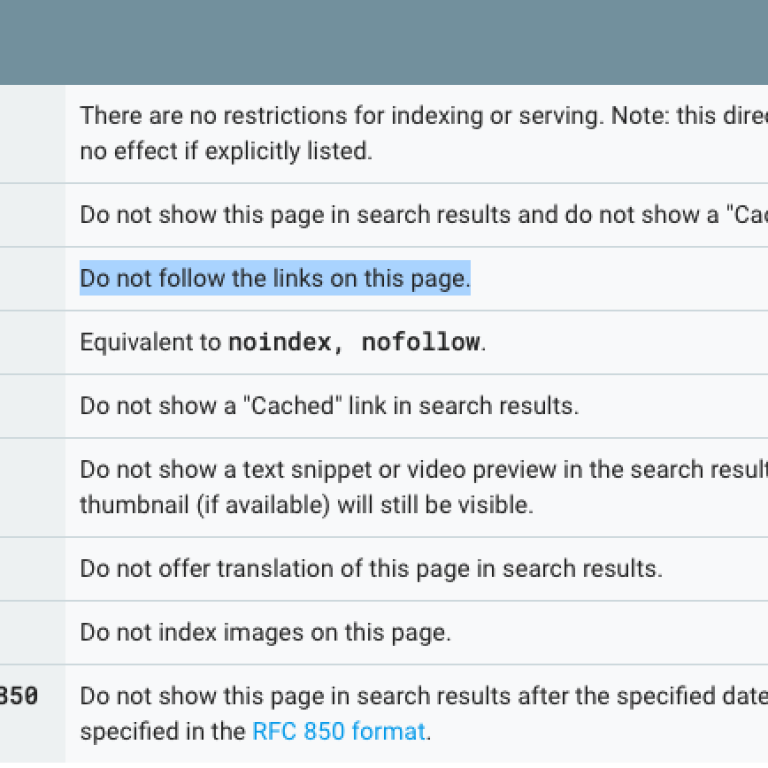This screenshot has height=768, width=768.
Task: Open the RFC 850 format link
Action: (x=339, y=731)
